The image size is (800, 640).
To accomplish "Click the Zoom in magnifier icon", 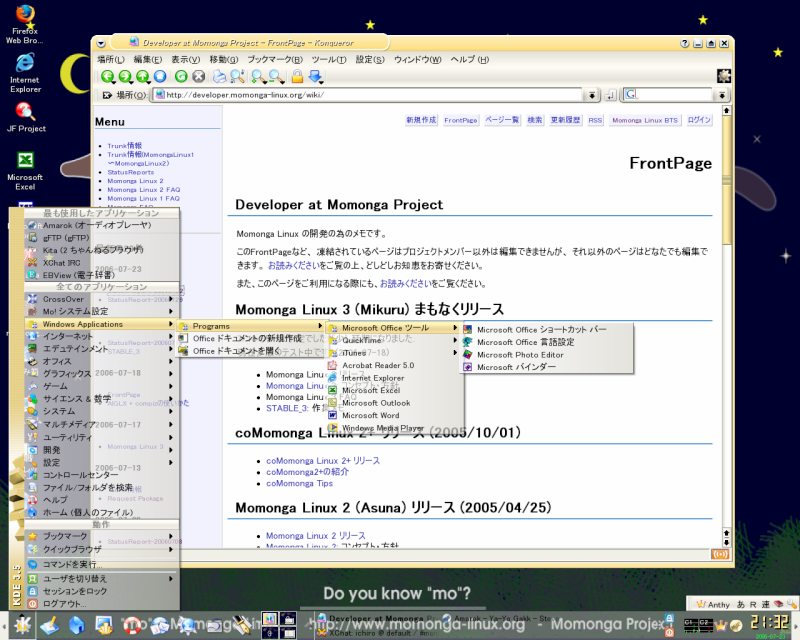I will point(259,77).
